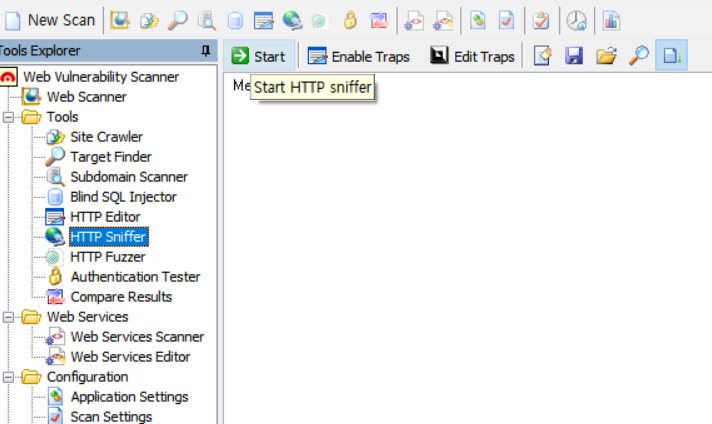Select the Tools folder in the tree
This screenshot has height=424, width=712.
62,117
